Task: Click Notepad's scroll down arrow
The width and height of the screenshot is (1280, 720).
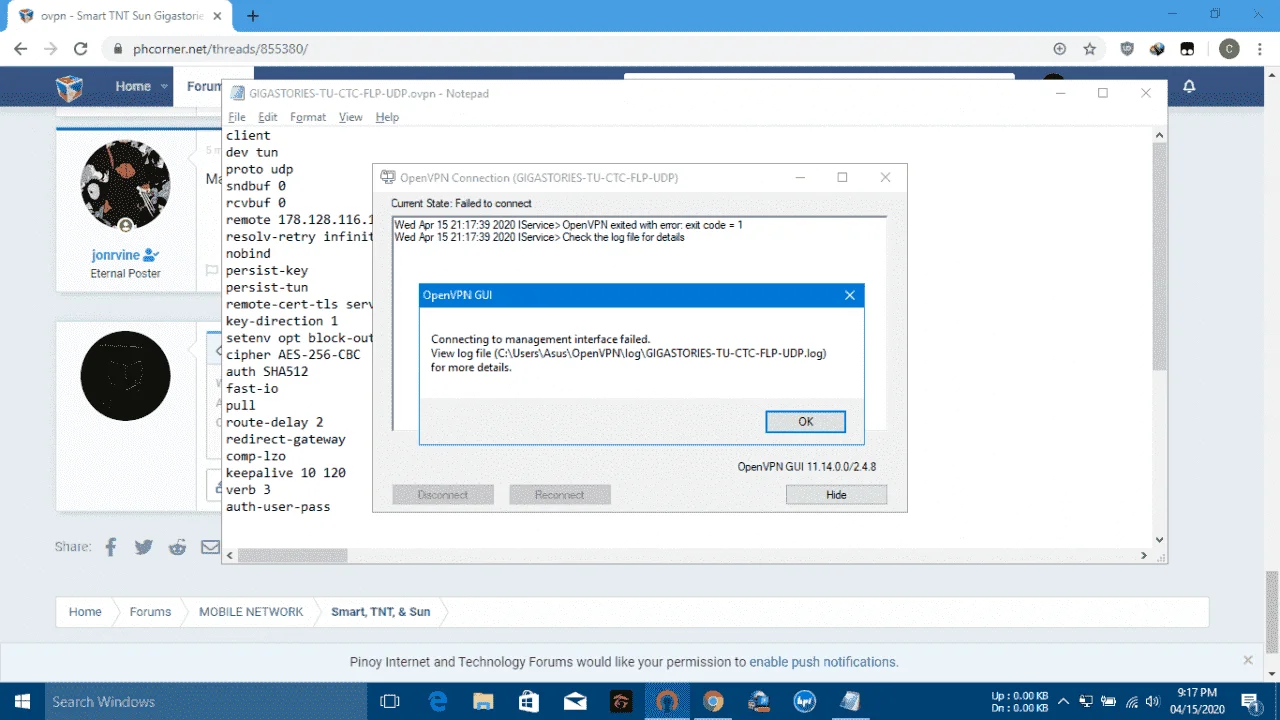Action: [x=1159, y=540]
